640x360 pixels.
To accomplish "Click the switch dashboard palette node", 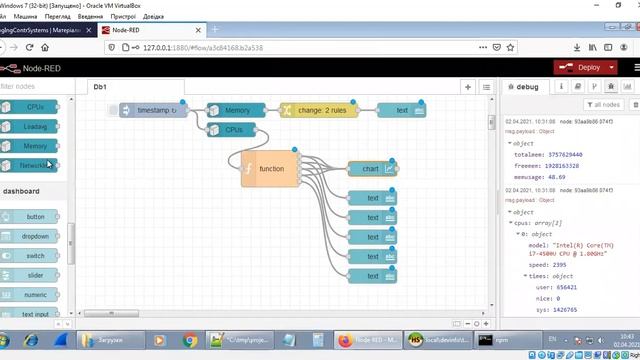I will [x=29, y=256].
